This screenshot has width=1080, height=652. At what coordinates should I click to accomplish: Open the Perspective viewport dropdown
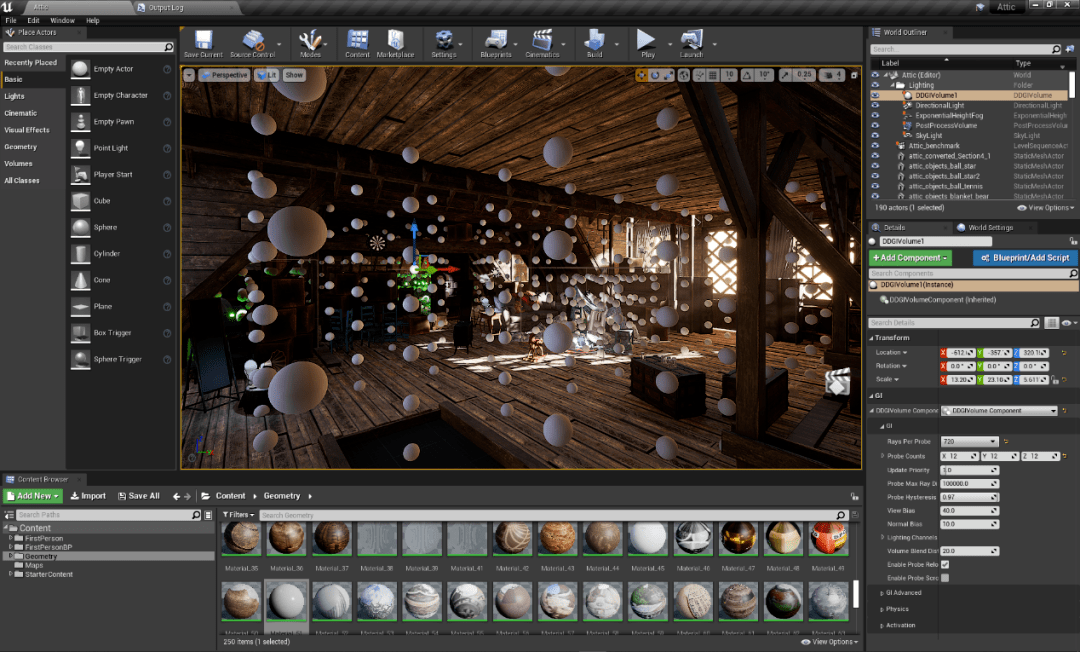224,74
